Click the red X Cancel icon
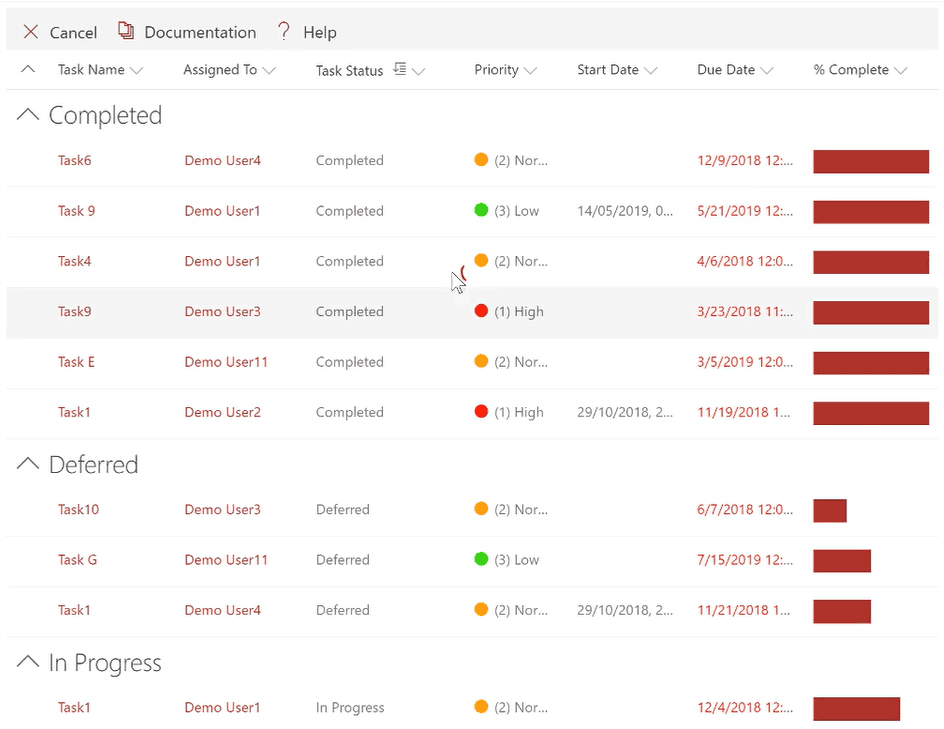The width and height of the screenshot is (944, 729). click(x=30, y=31)
